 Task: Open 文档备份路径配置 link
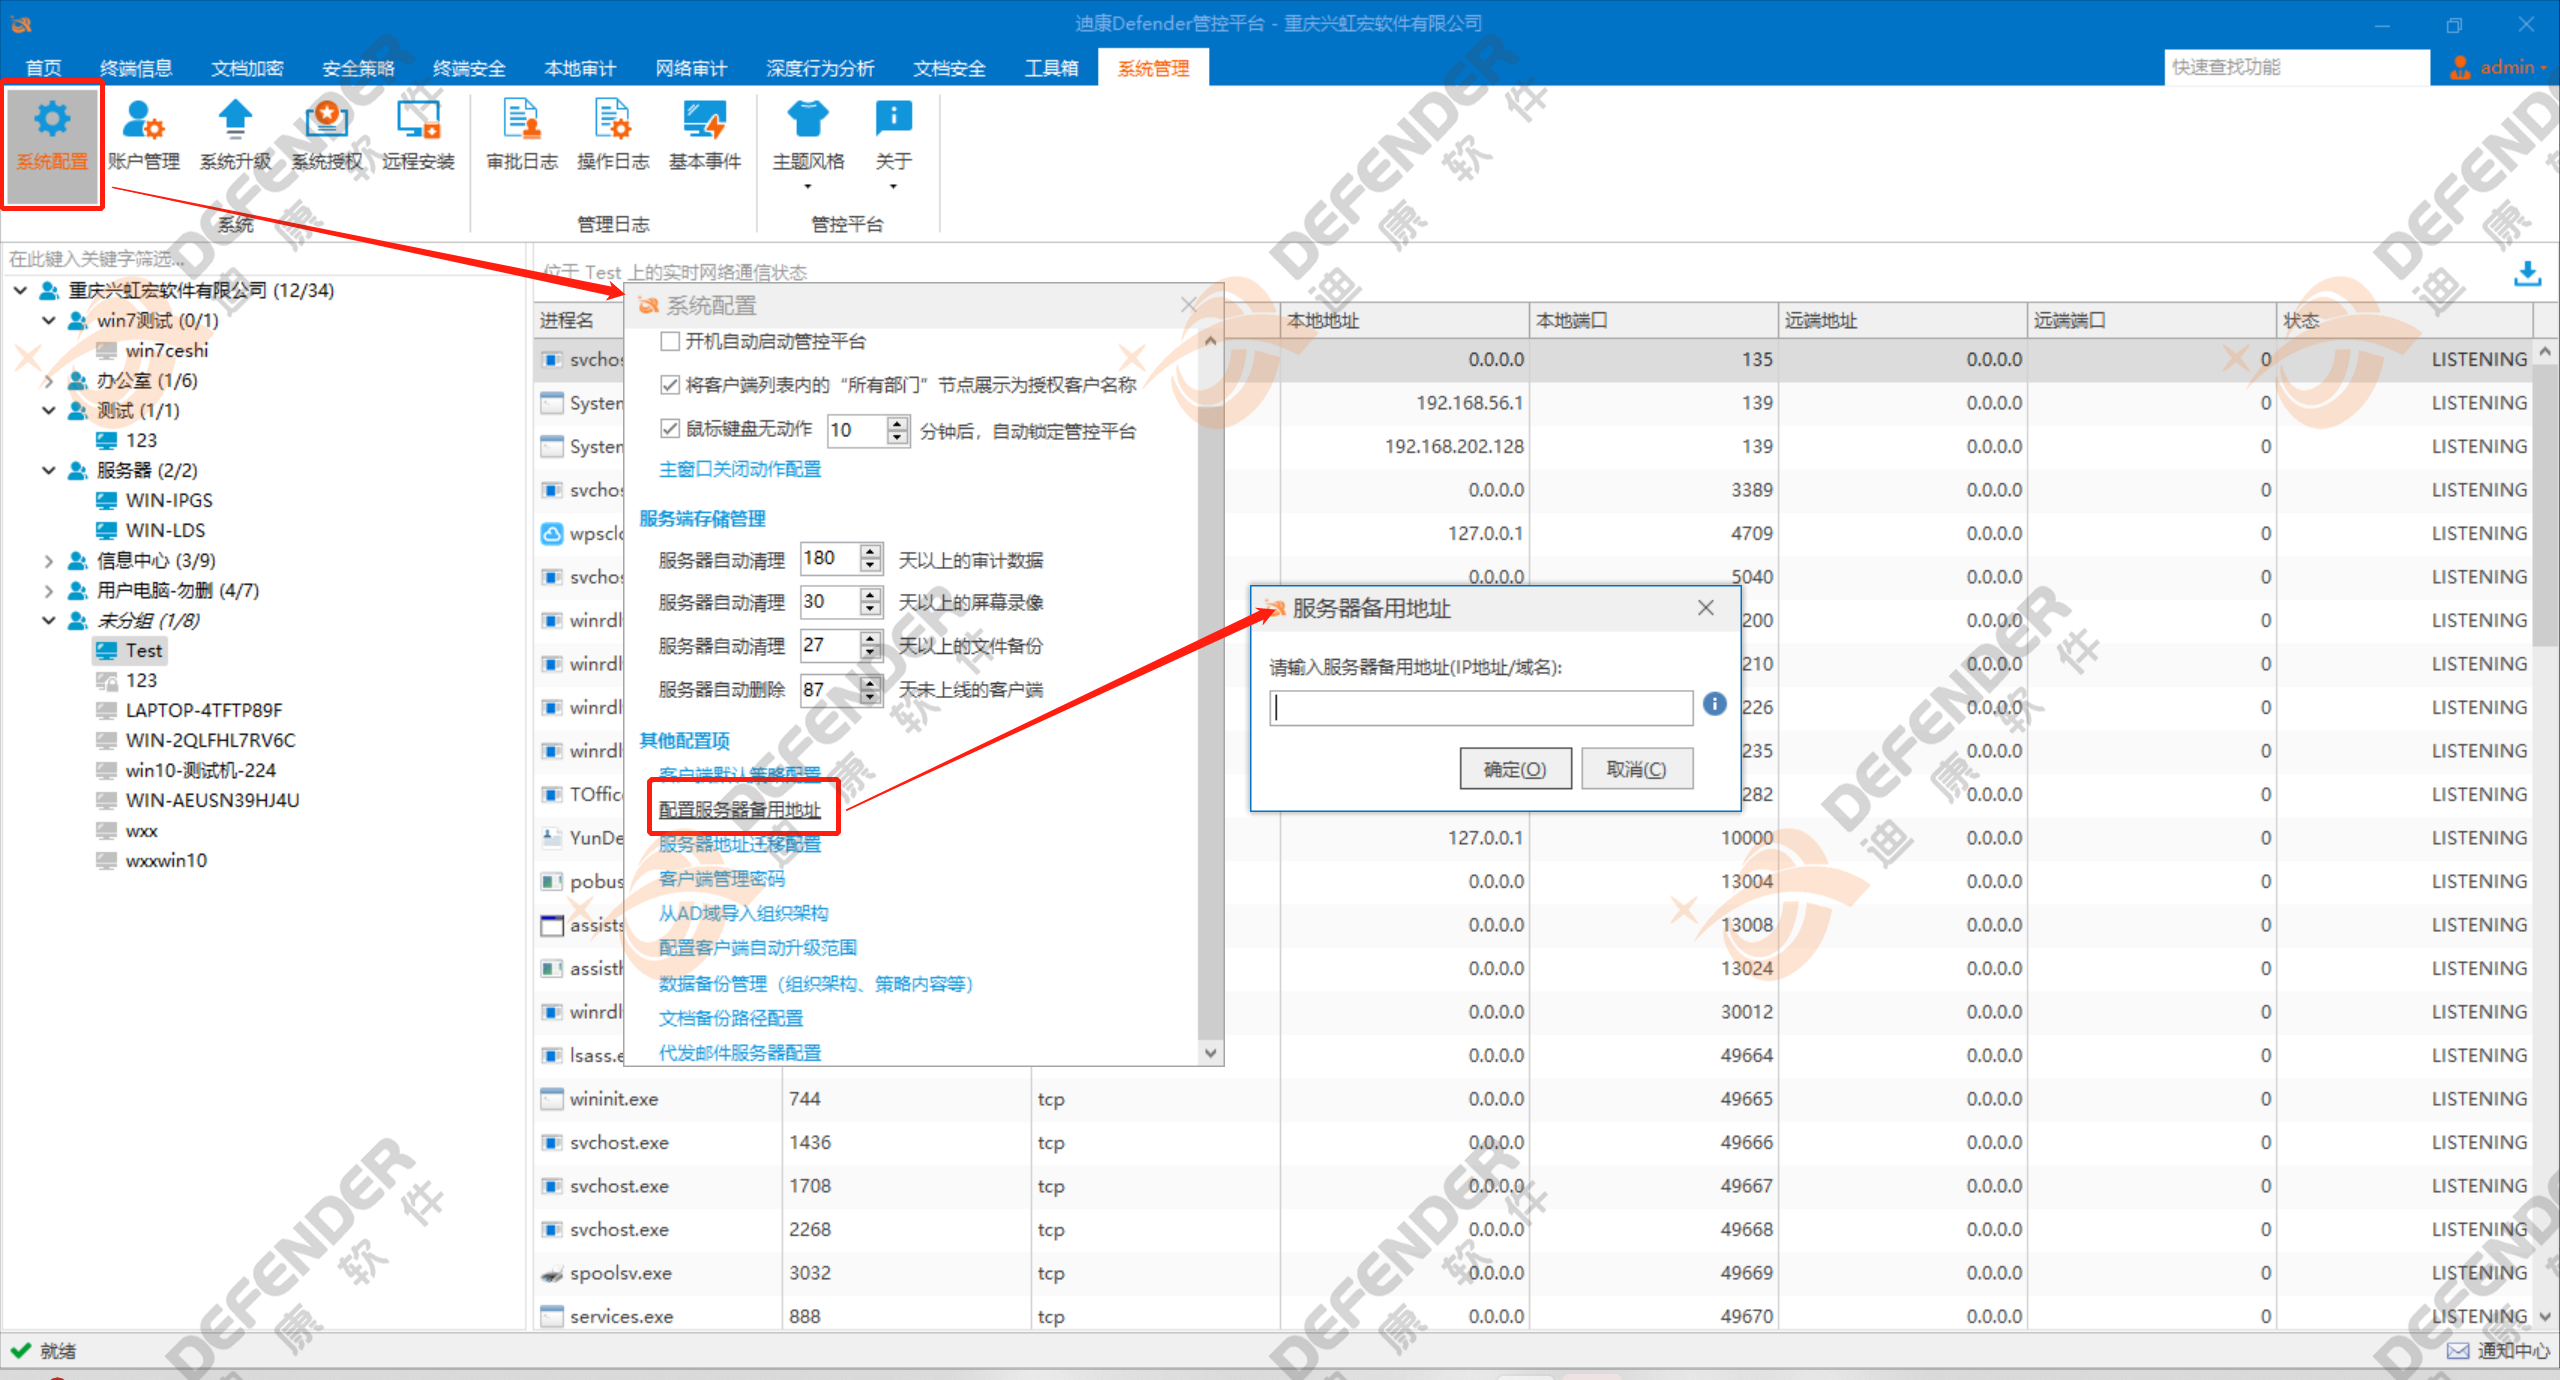tap(731, 1018)
